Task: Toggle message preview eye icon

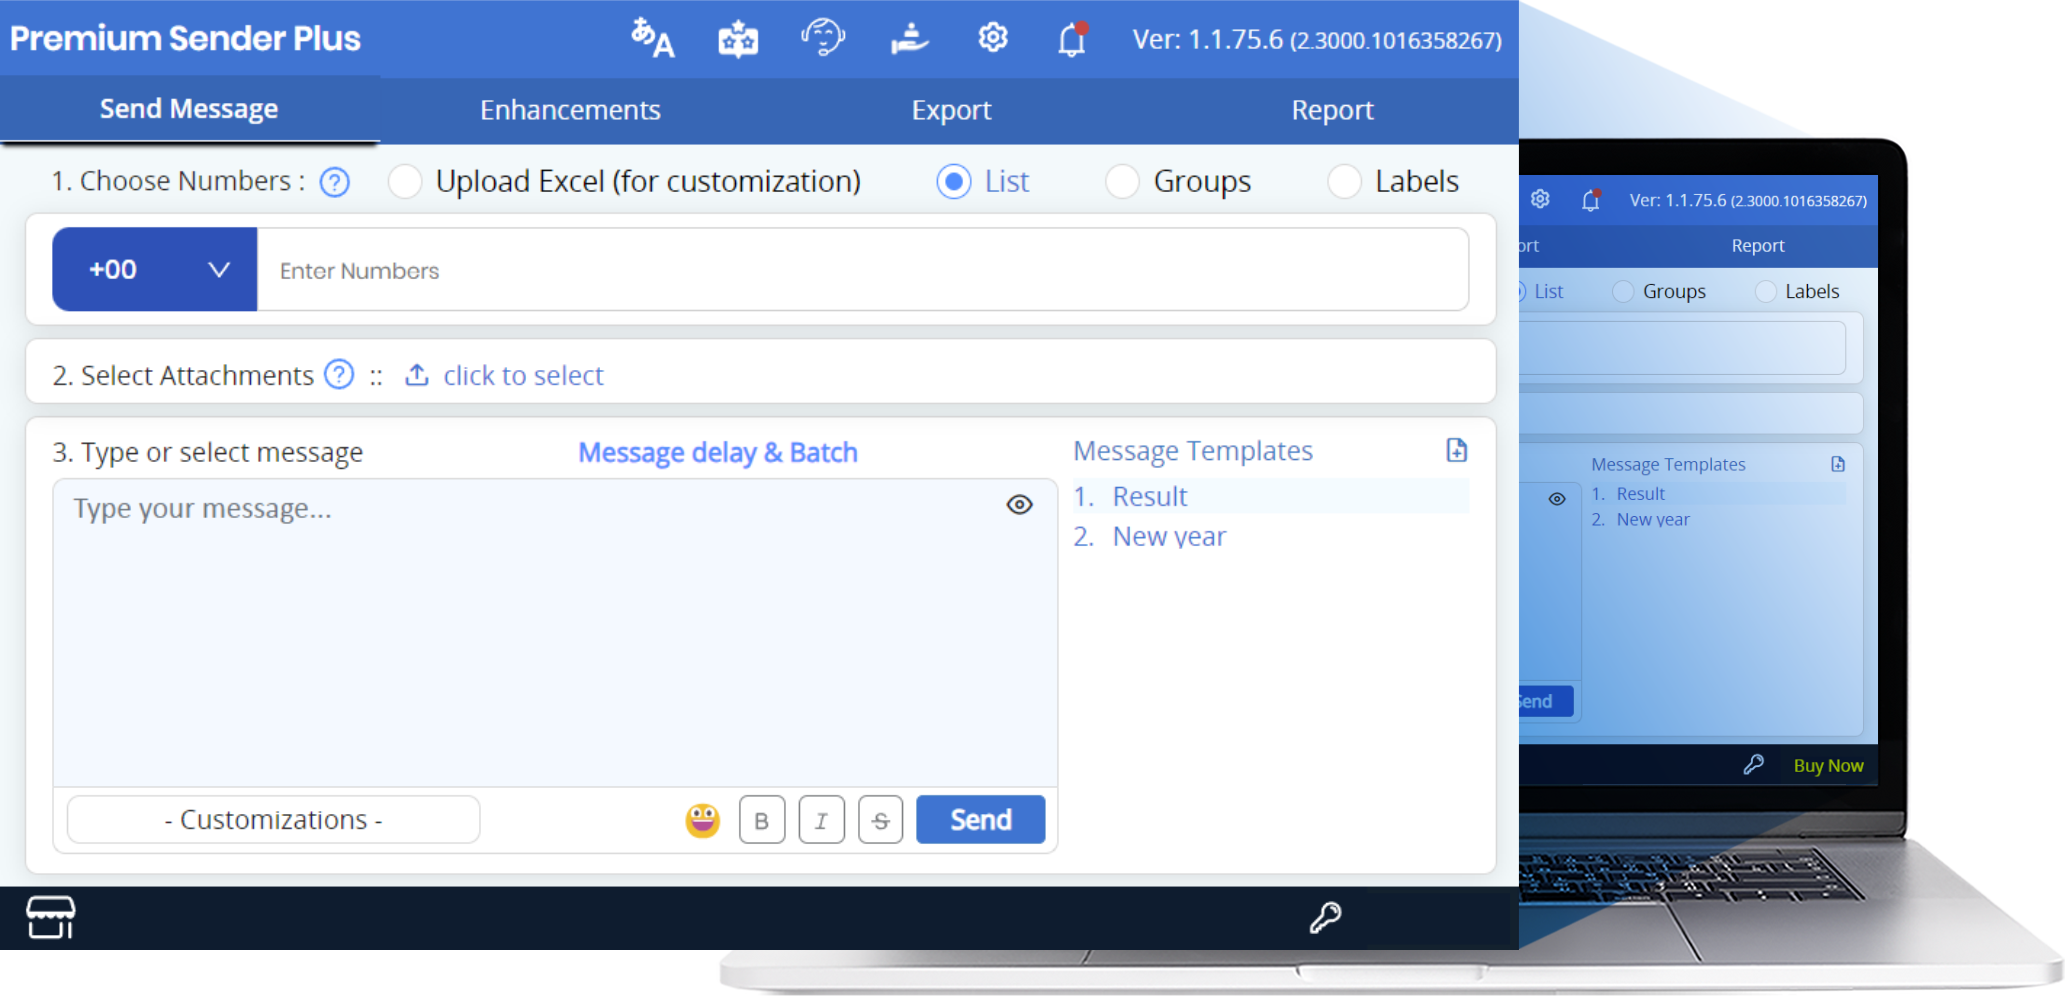Action: [x=1019, y=505]
